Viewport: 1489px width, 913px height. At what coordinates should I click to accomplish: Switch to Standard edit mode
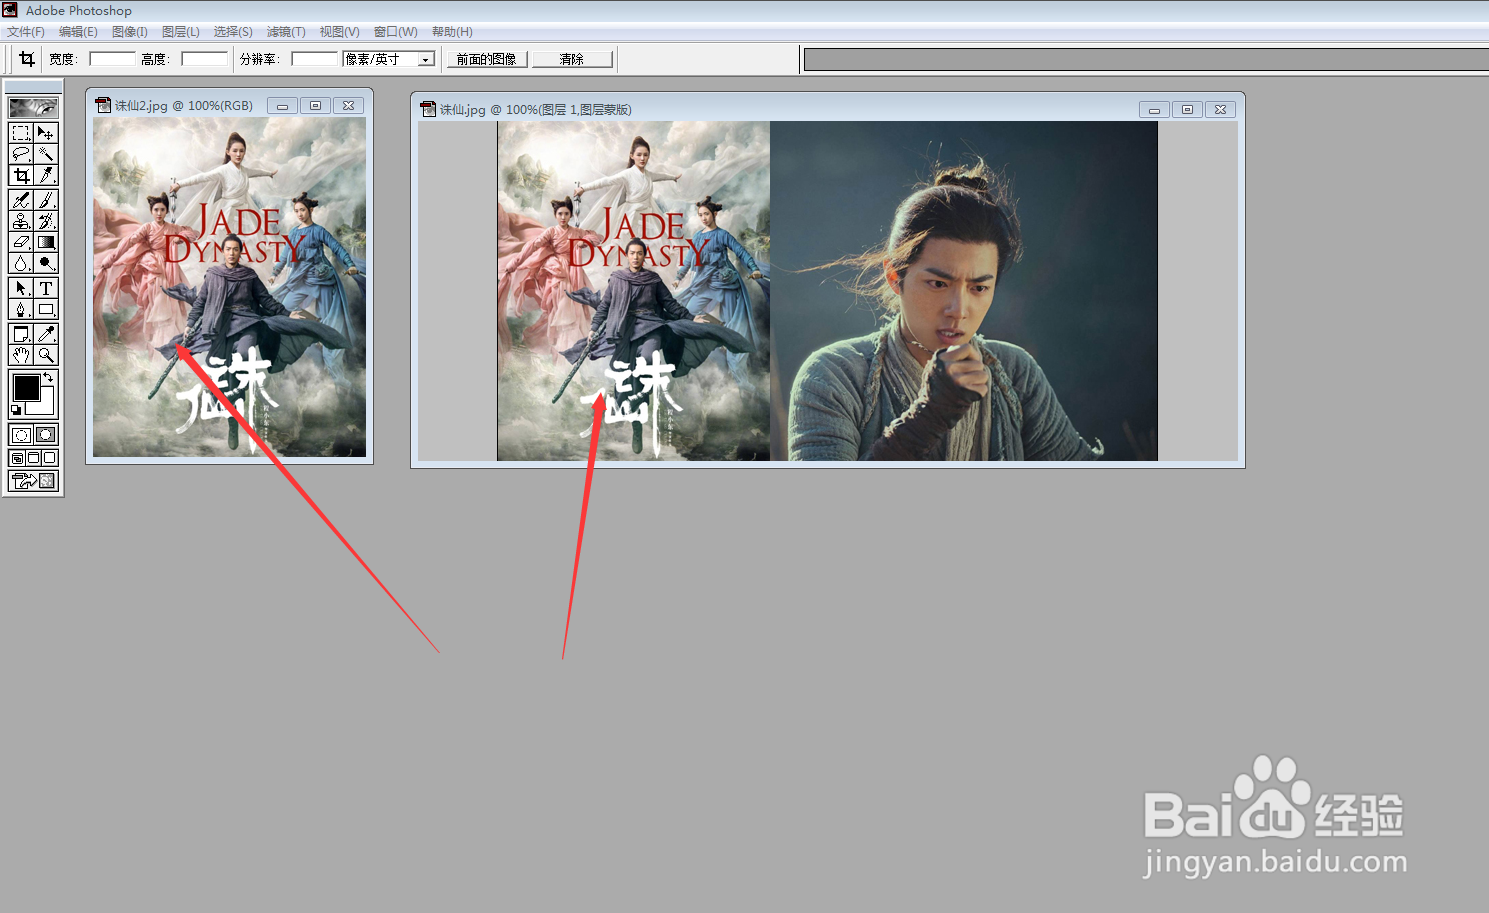coord(21,434)
